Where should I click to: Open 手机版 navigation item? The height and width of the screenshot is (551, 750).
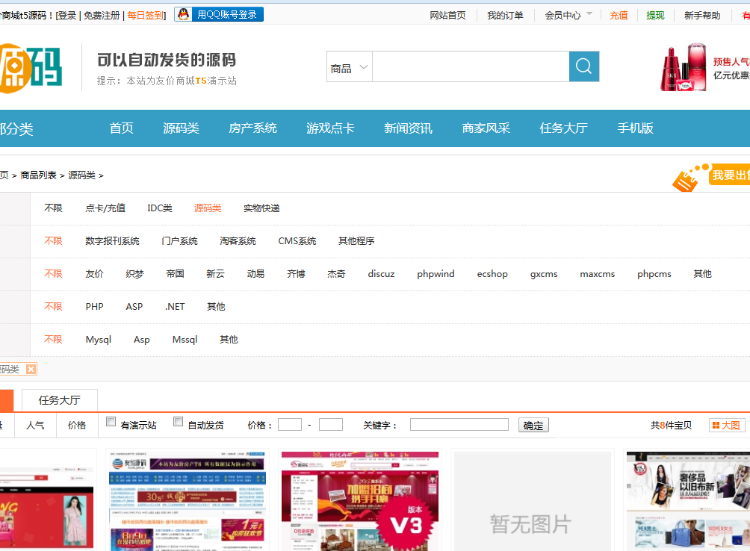coord(635,128)
